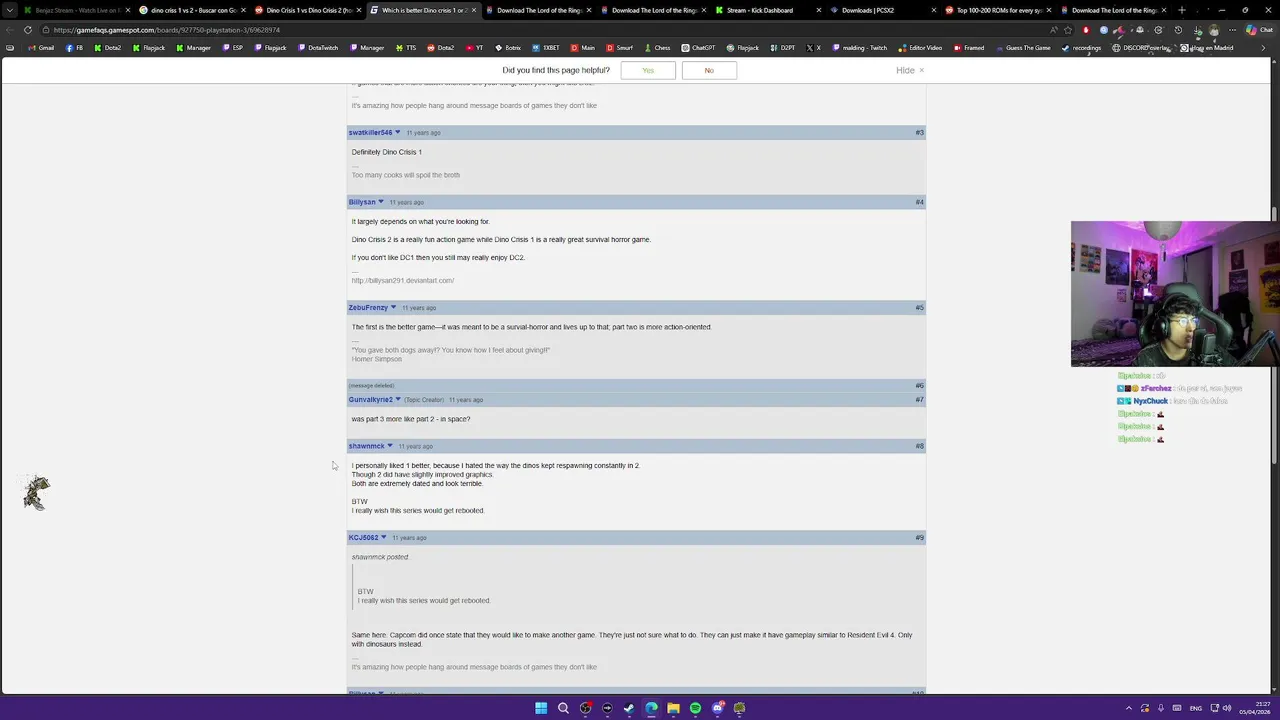Viewport: 1280px width, 720px height.
Task: Open the FB bookmark
Action: (x=75, y=48)
